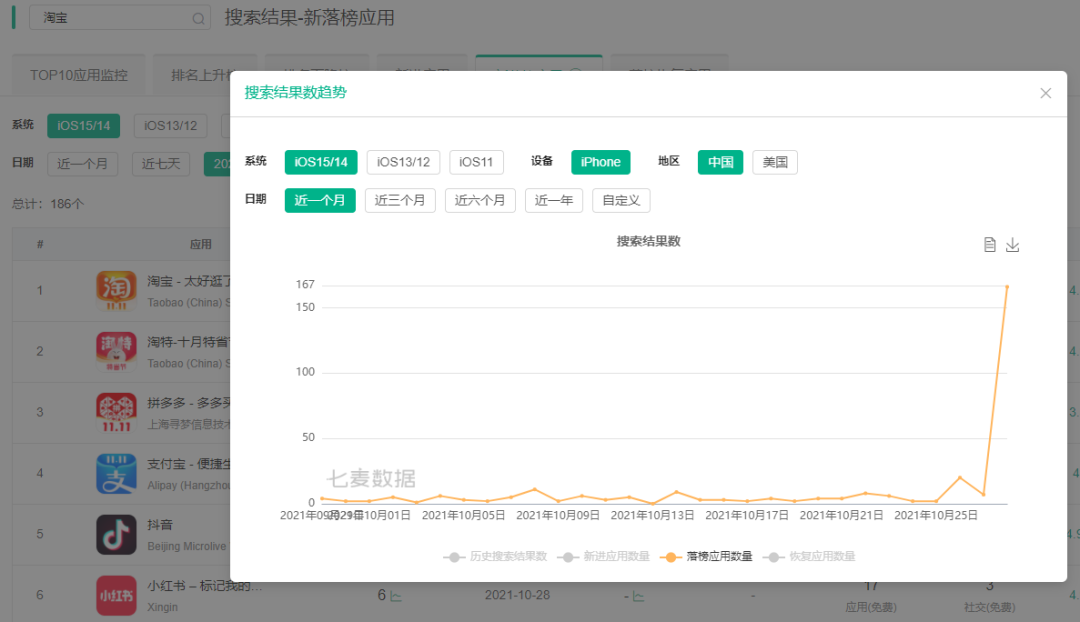Close the 搜索结果数趋势 dialog

[x=1046, y=93]
